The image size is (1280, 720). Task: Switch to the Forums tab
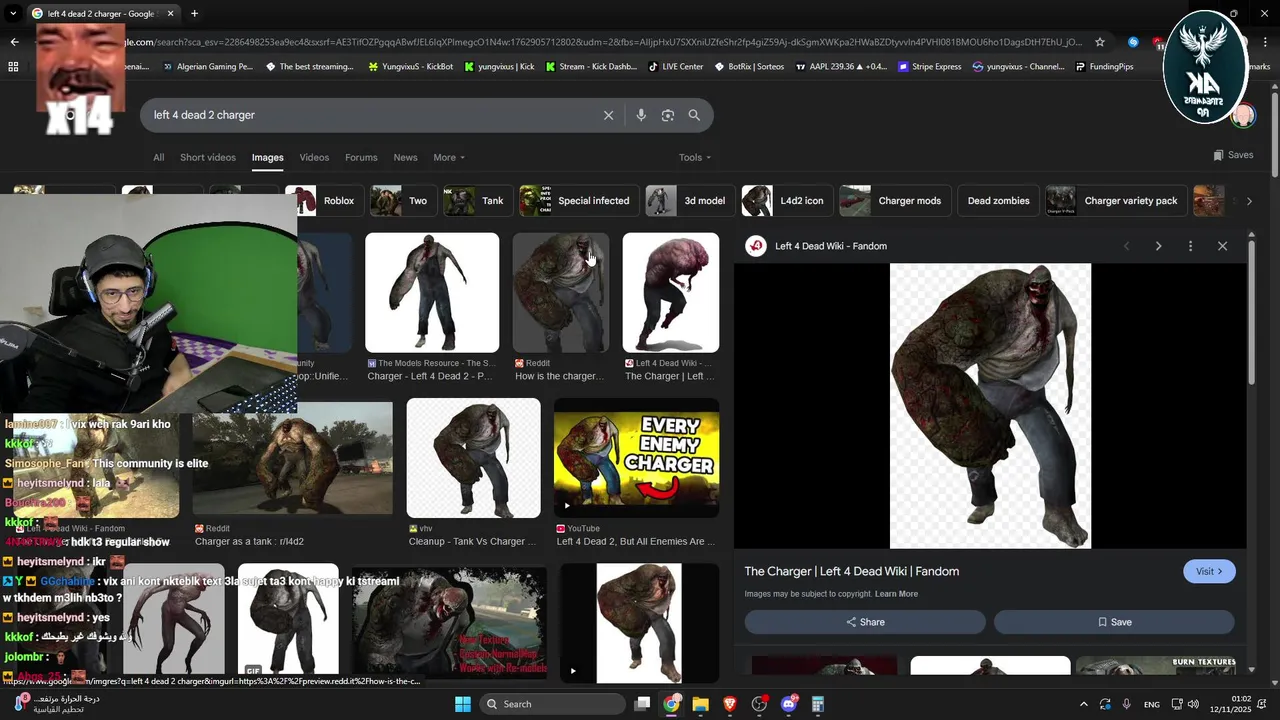pyautogui.click(x=361, y=157)
